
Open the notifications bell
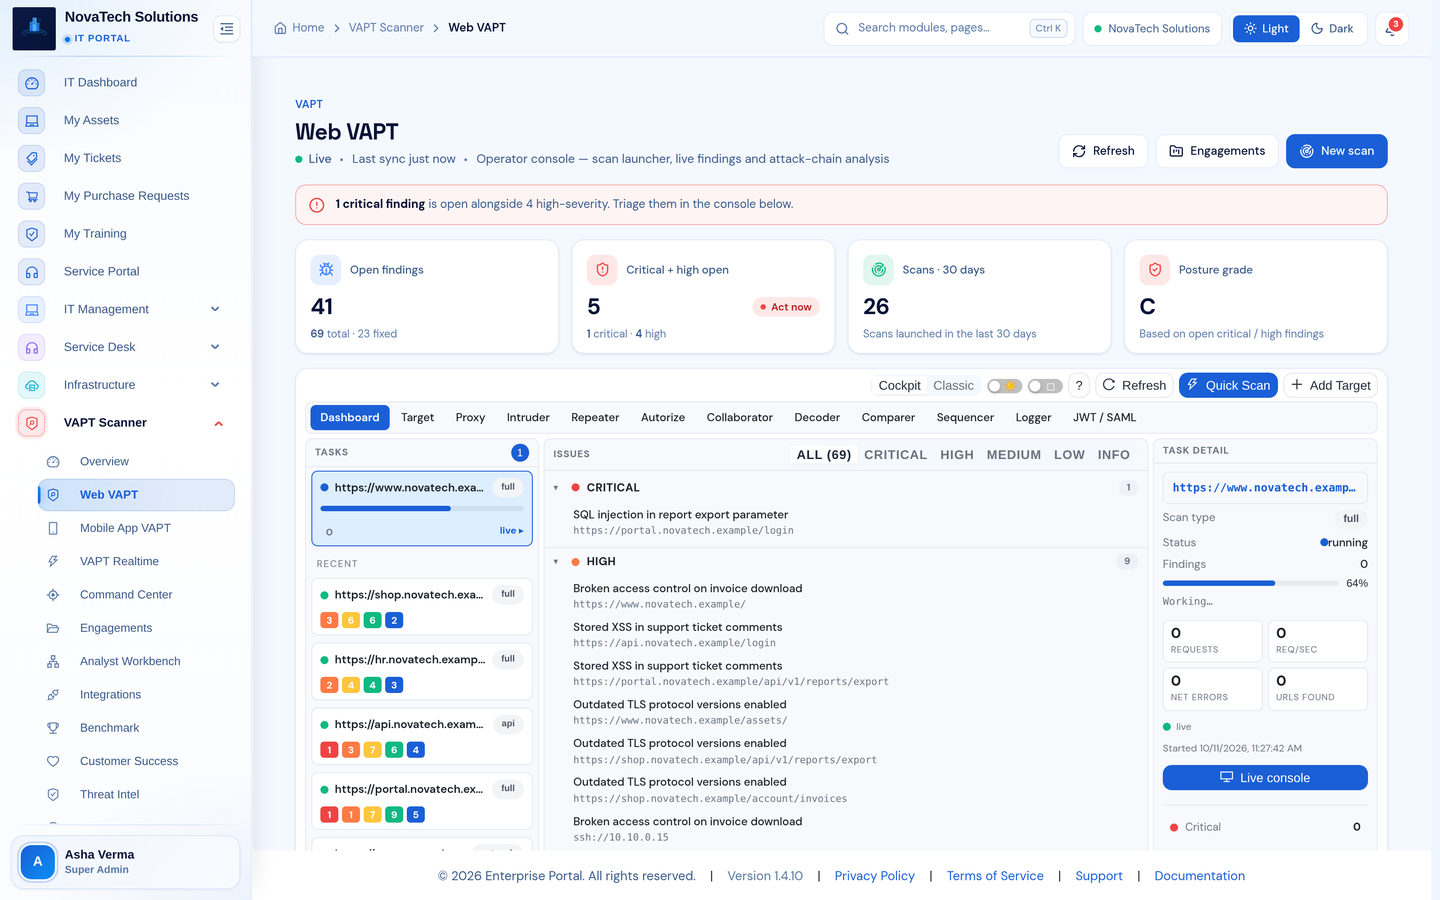coord(1391,28)
